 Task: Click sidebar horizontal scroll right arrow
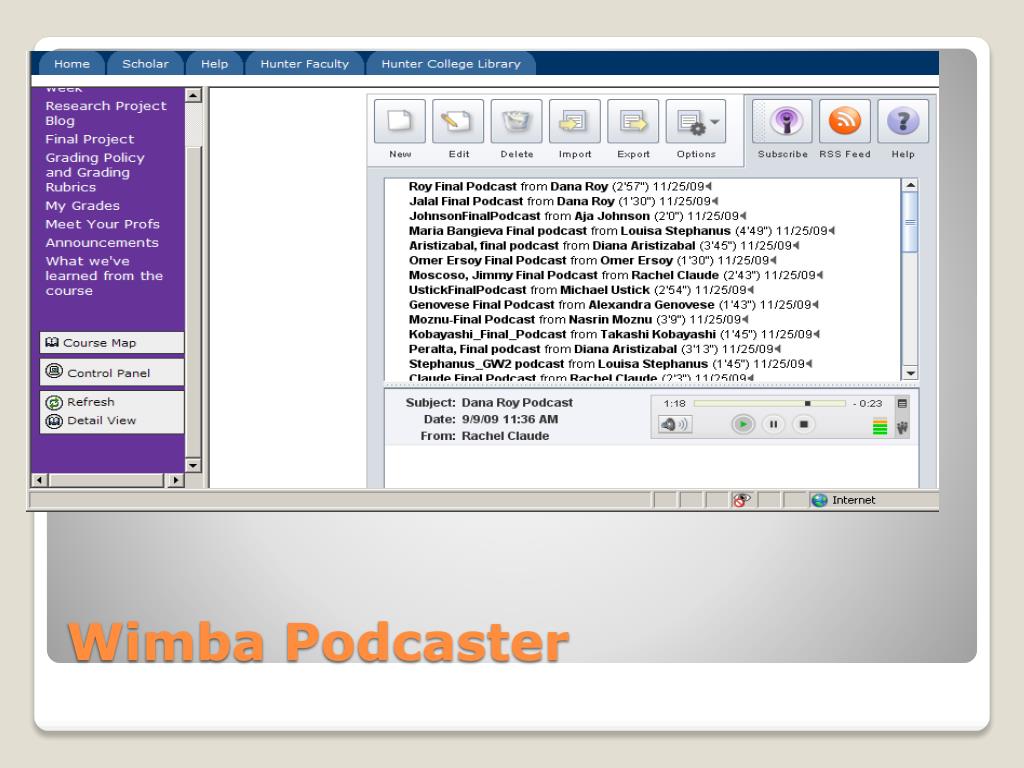tap(175, 480)
